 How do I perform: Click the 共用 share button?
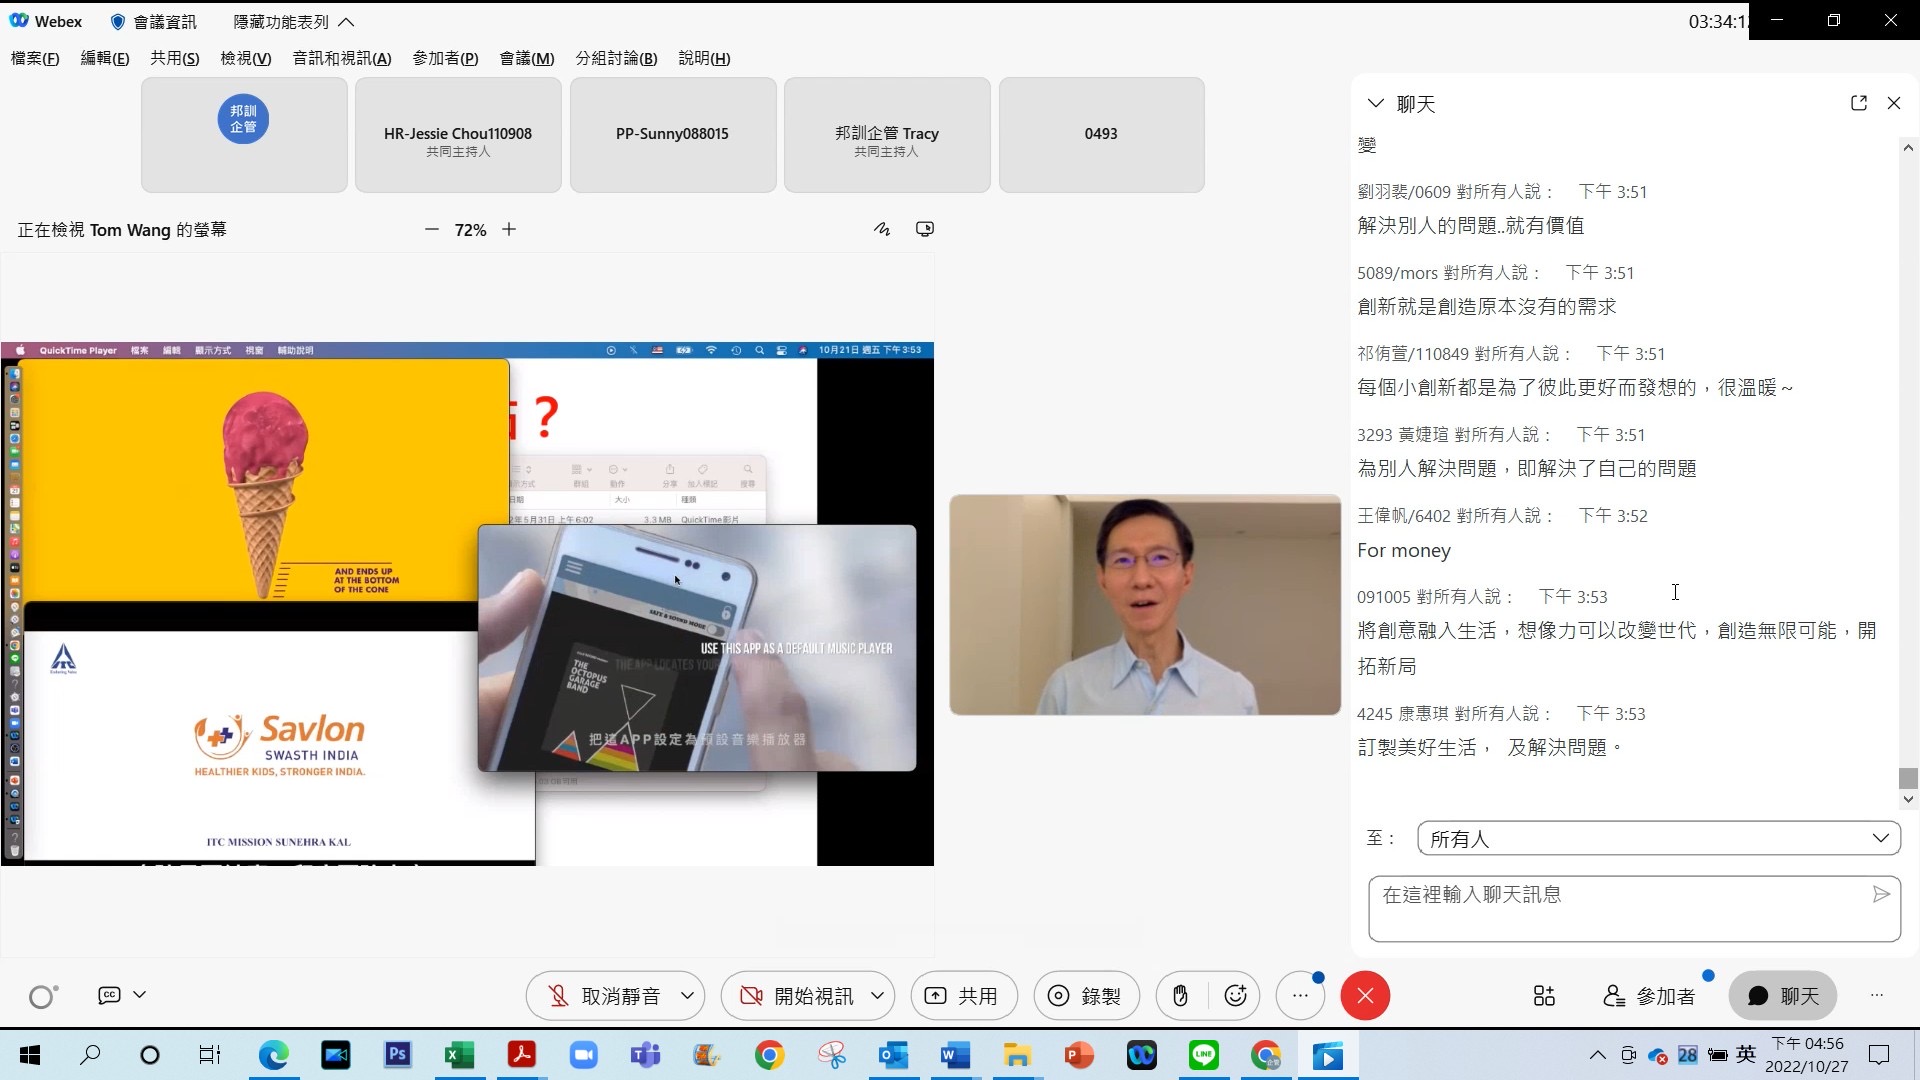[x=963, y=996]
